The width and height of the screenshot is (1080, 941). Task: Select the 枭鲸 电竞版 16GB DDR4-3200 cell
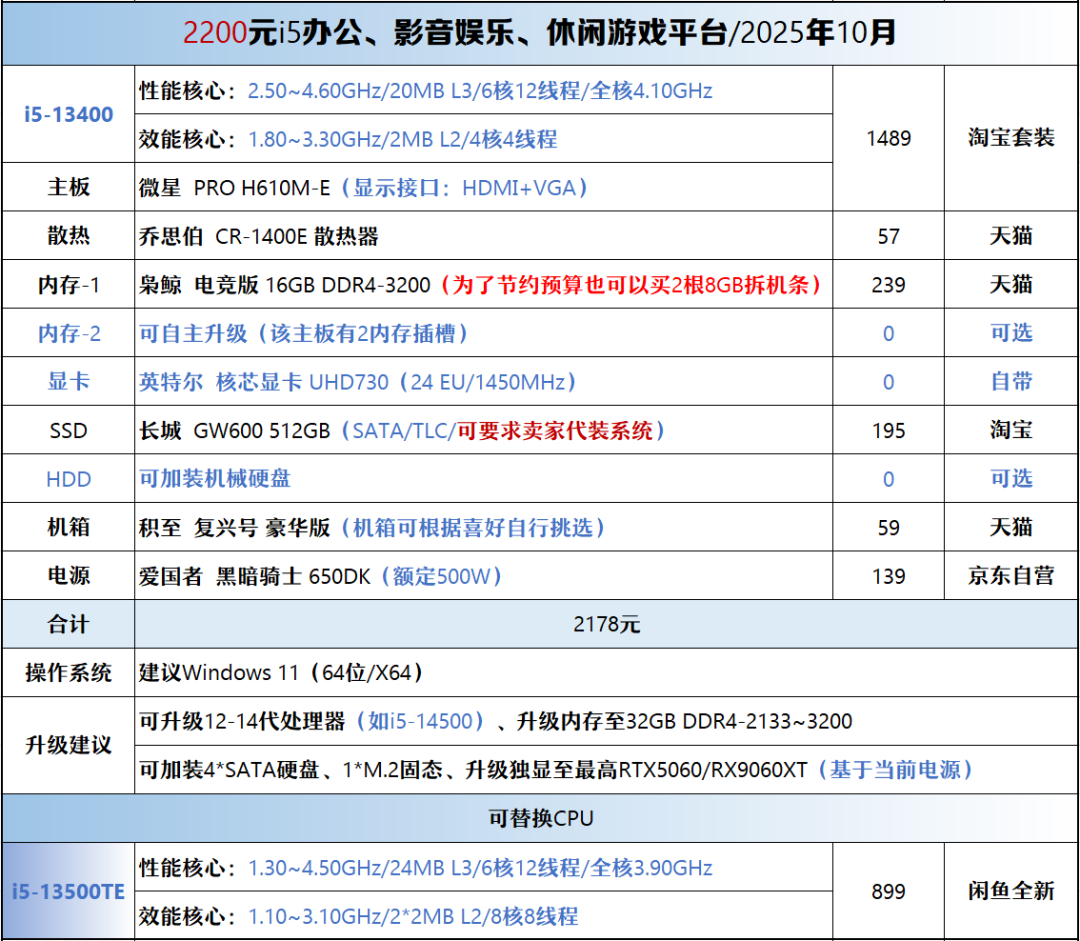483,285
